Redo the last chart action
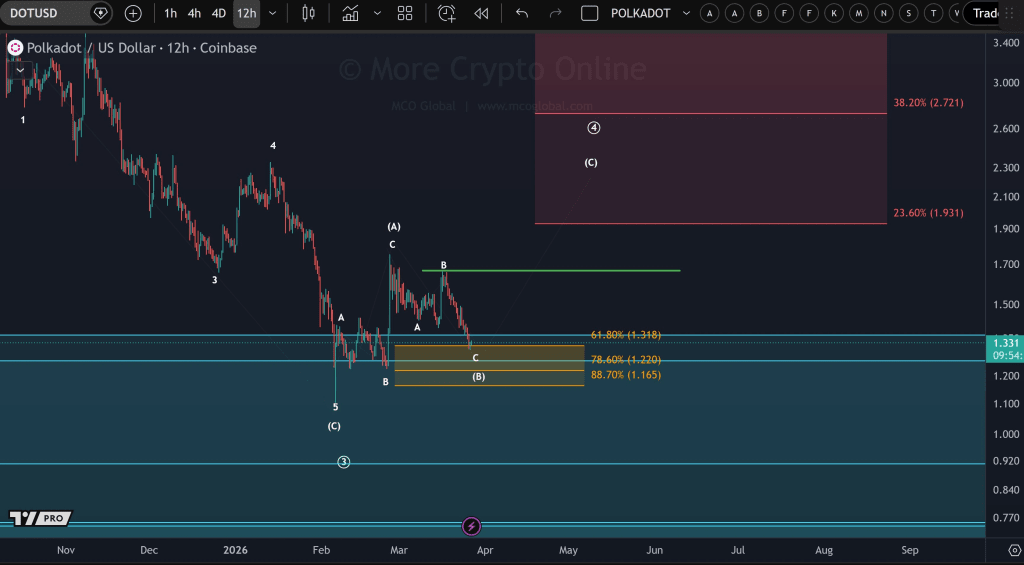1024x565 pixels. (555, 13)
